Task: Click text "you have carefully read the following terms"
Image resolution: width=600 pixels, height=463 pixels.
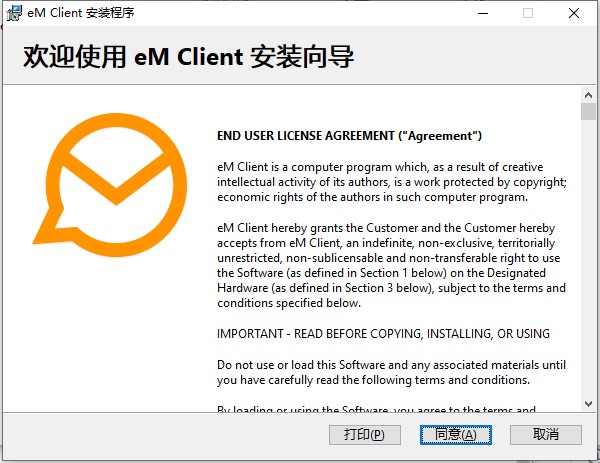Action: (x=331, y=380)
